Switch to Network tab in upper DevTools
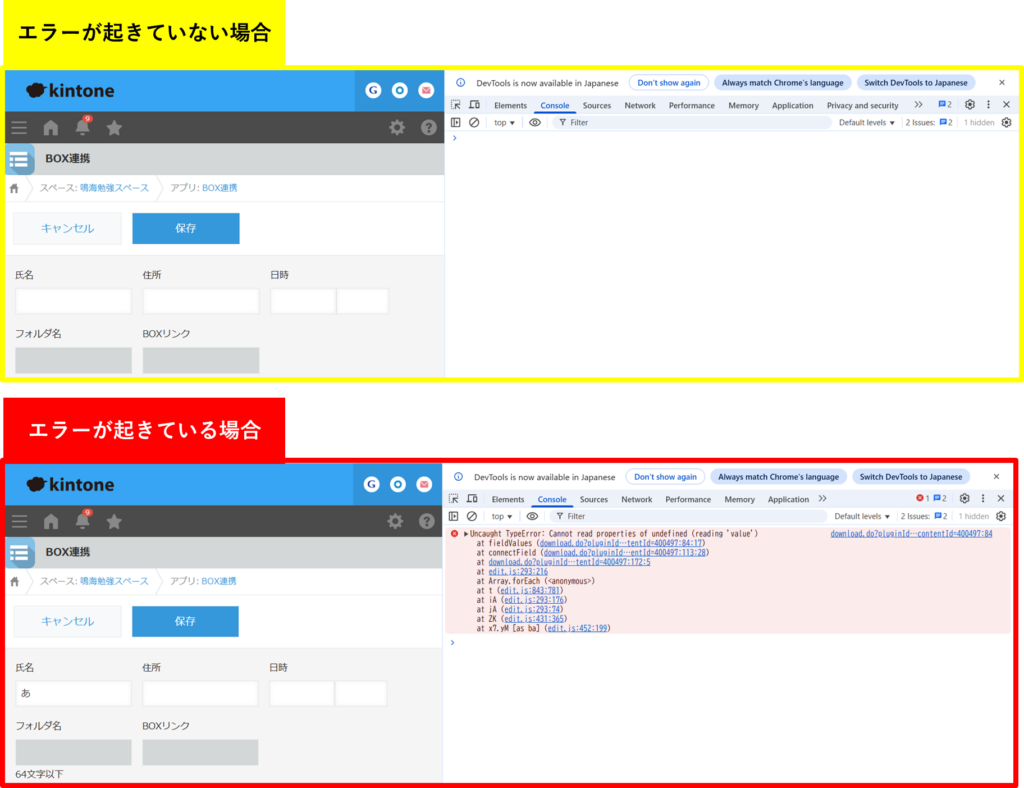Screen dimensions: 1024x788 tap(640, 105)
